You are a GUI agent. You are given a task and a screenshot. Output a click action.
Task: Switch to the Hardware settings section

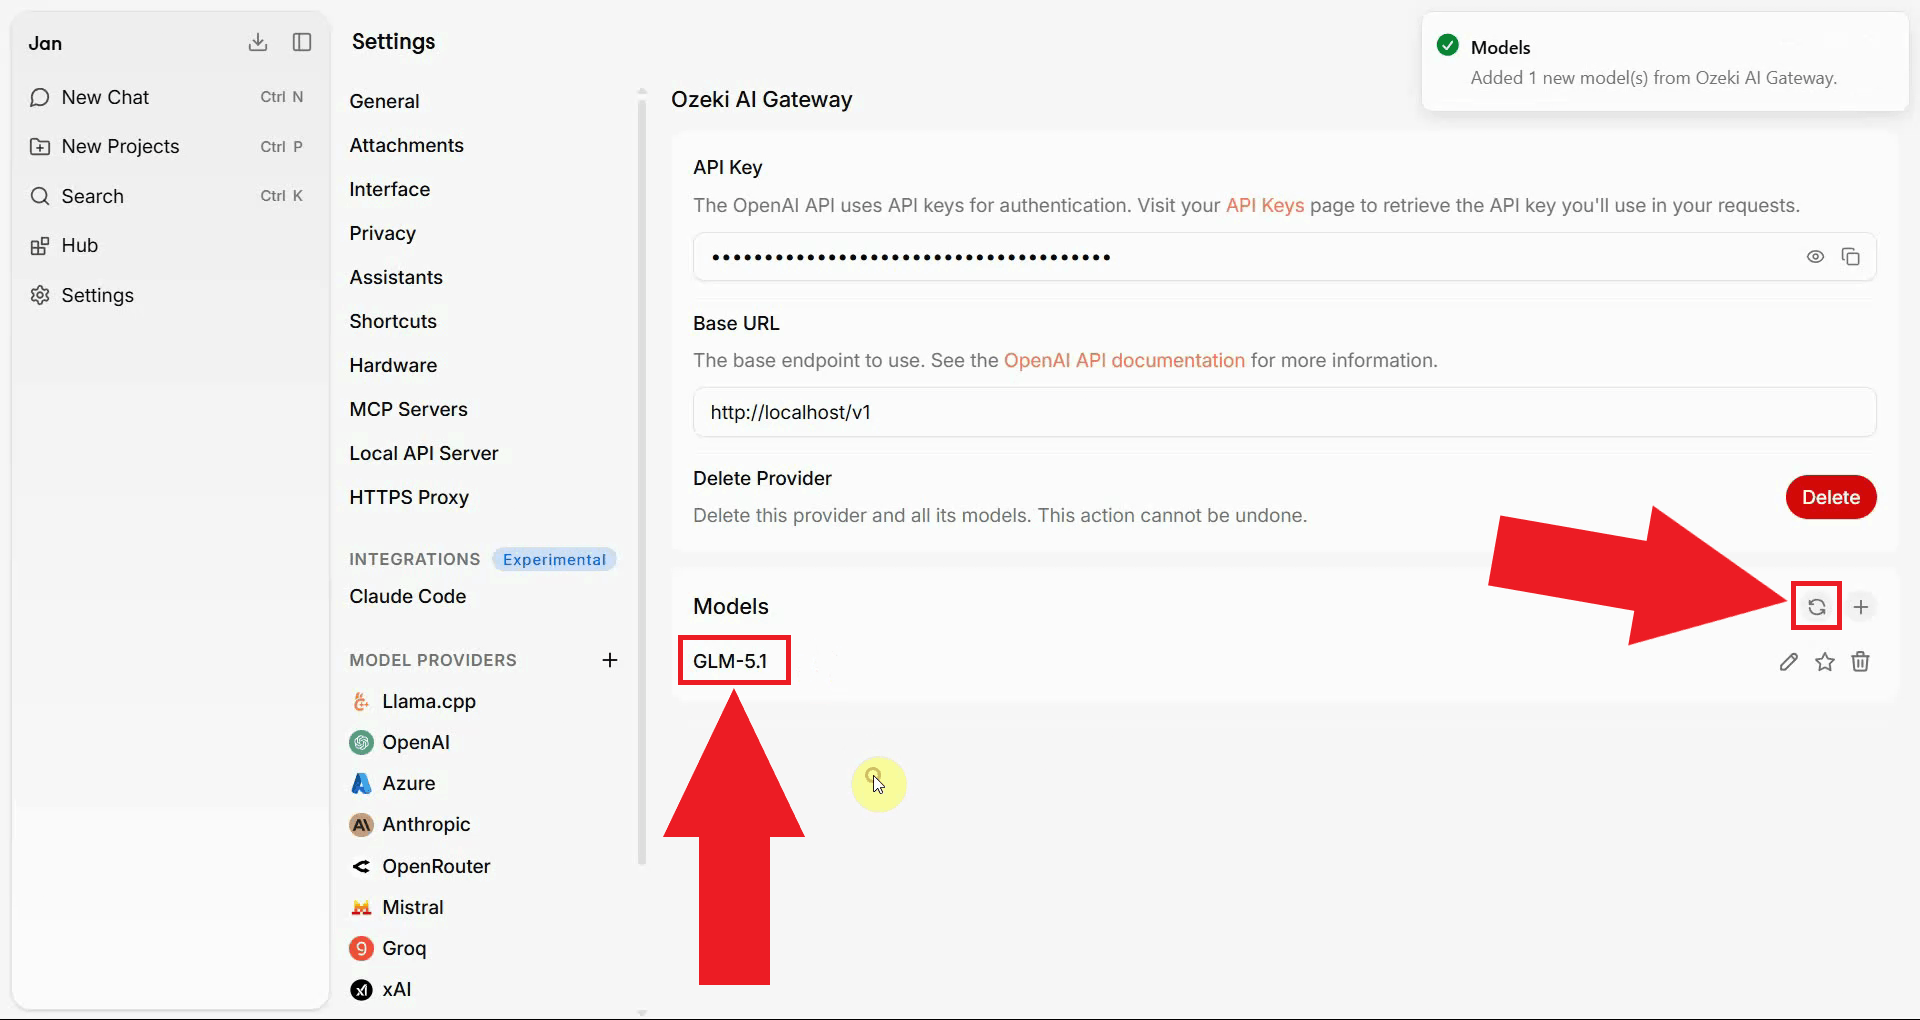point(393,365)
